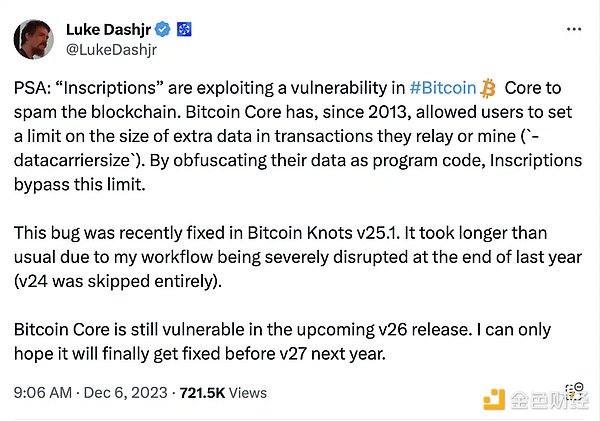Click the paragraph about Bitcoin Knots v25.1

290,256
